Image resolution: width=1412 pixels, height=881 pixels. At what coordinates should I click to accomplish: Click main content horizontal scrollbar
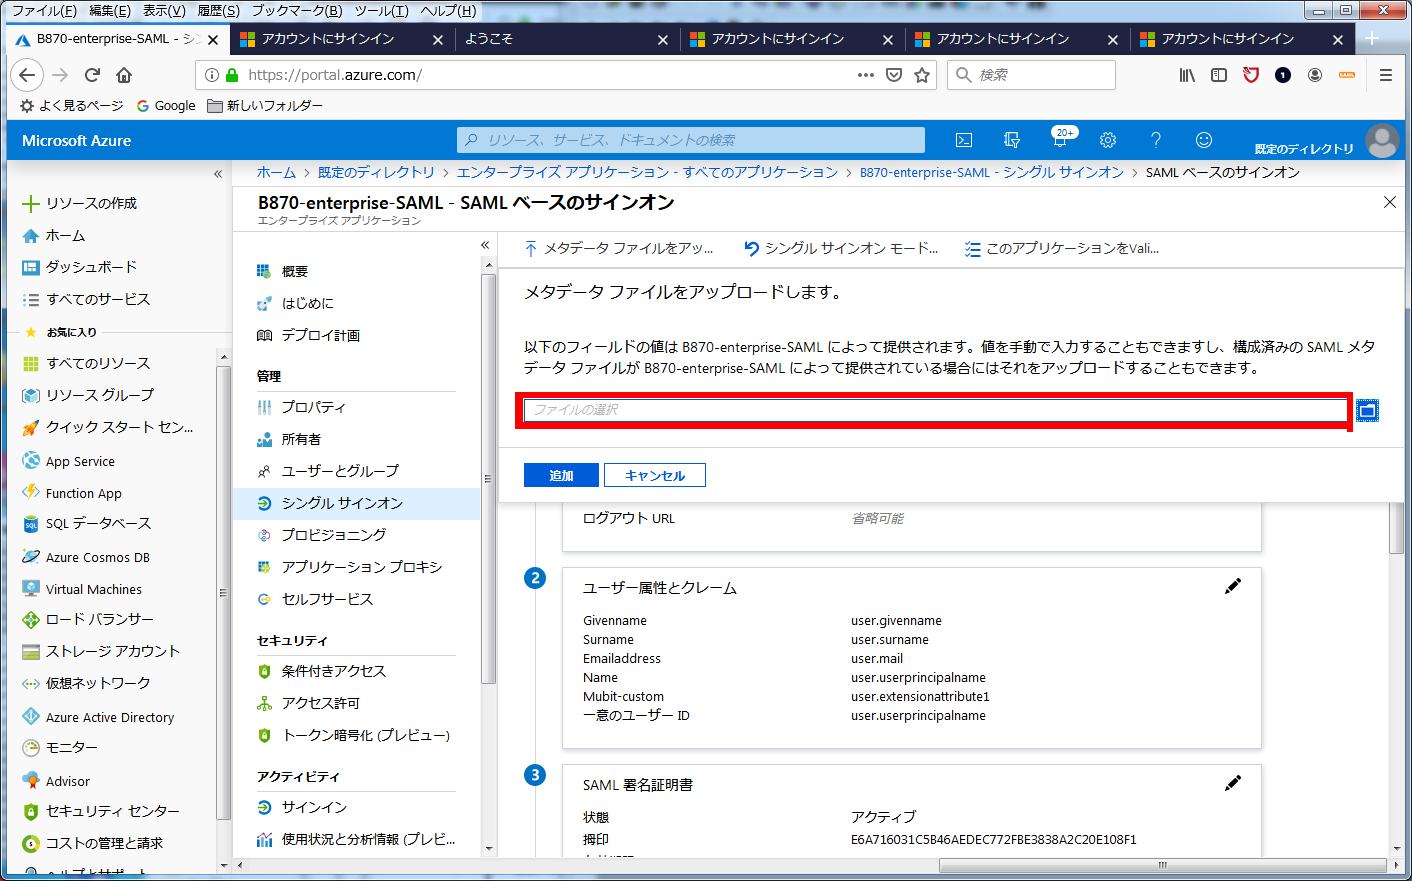click(1163, 865)
